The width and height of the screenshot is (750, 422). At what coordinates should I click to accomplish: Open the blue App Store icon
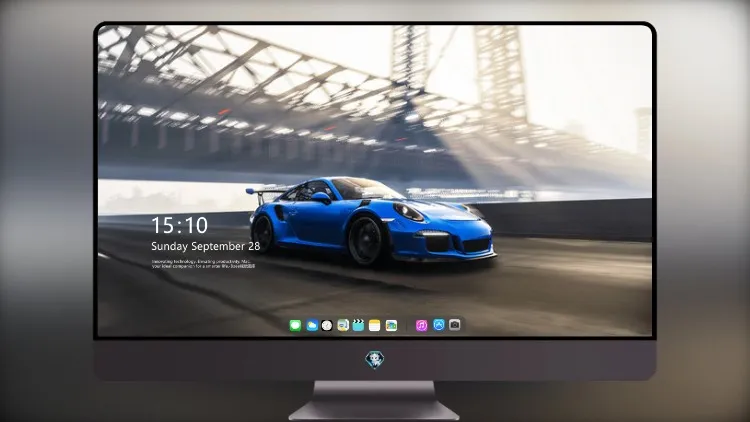(439, 325)
